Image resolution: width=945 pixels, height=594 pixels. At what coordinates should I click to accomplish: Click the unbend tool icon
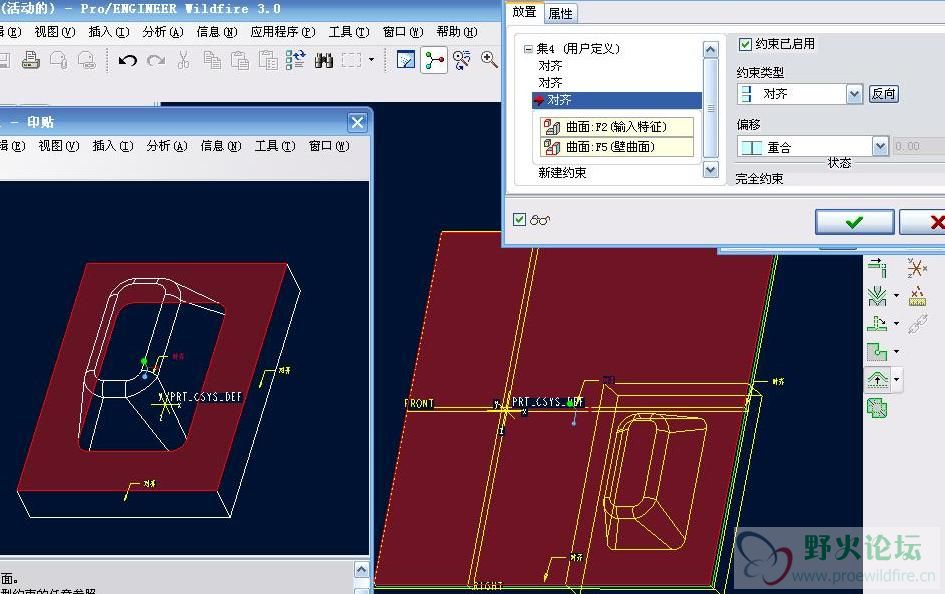(878, 324)
